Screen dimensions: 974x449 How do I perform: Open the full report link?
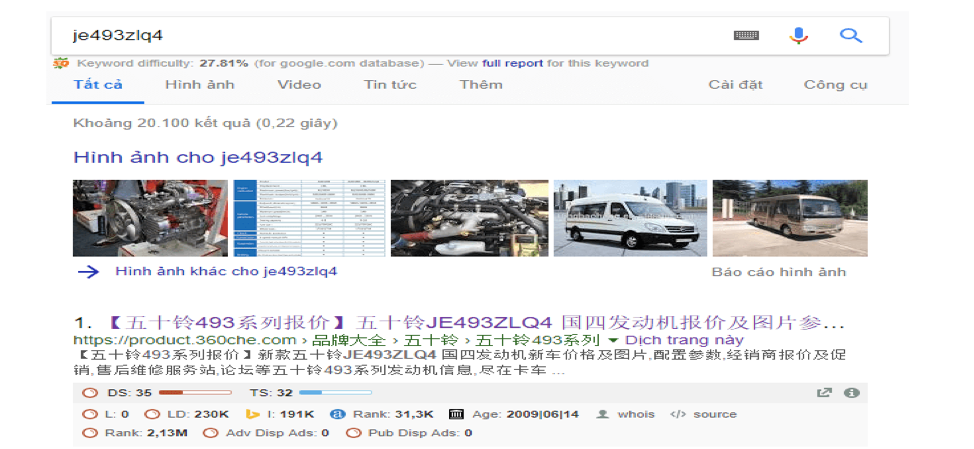[x=512, y=63]
